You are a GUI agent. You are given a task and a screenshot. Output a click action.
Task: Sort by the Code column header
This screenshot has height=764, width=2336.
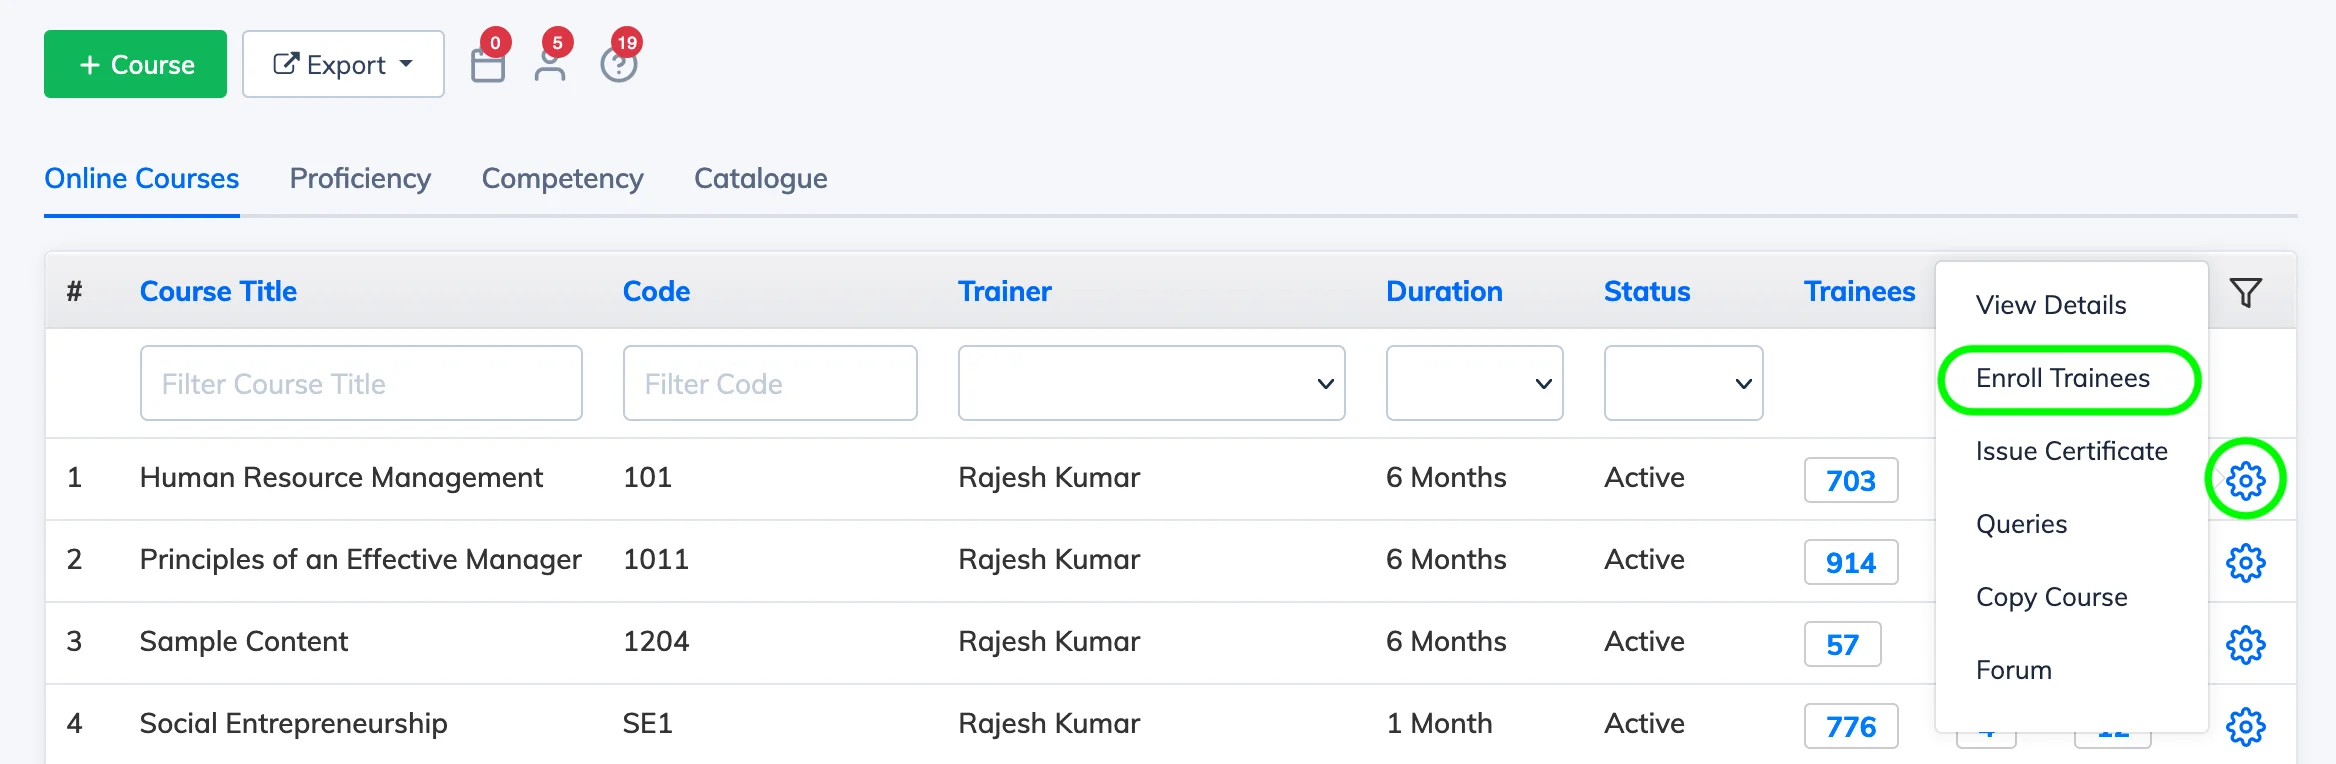click(x=656, y=291)
